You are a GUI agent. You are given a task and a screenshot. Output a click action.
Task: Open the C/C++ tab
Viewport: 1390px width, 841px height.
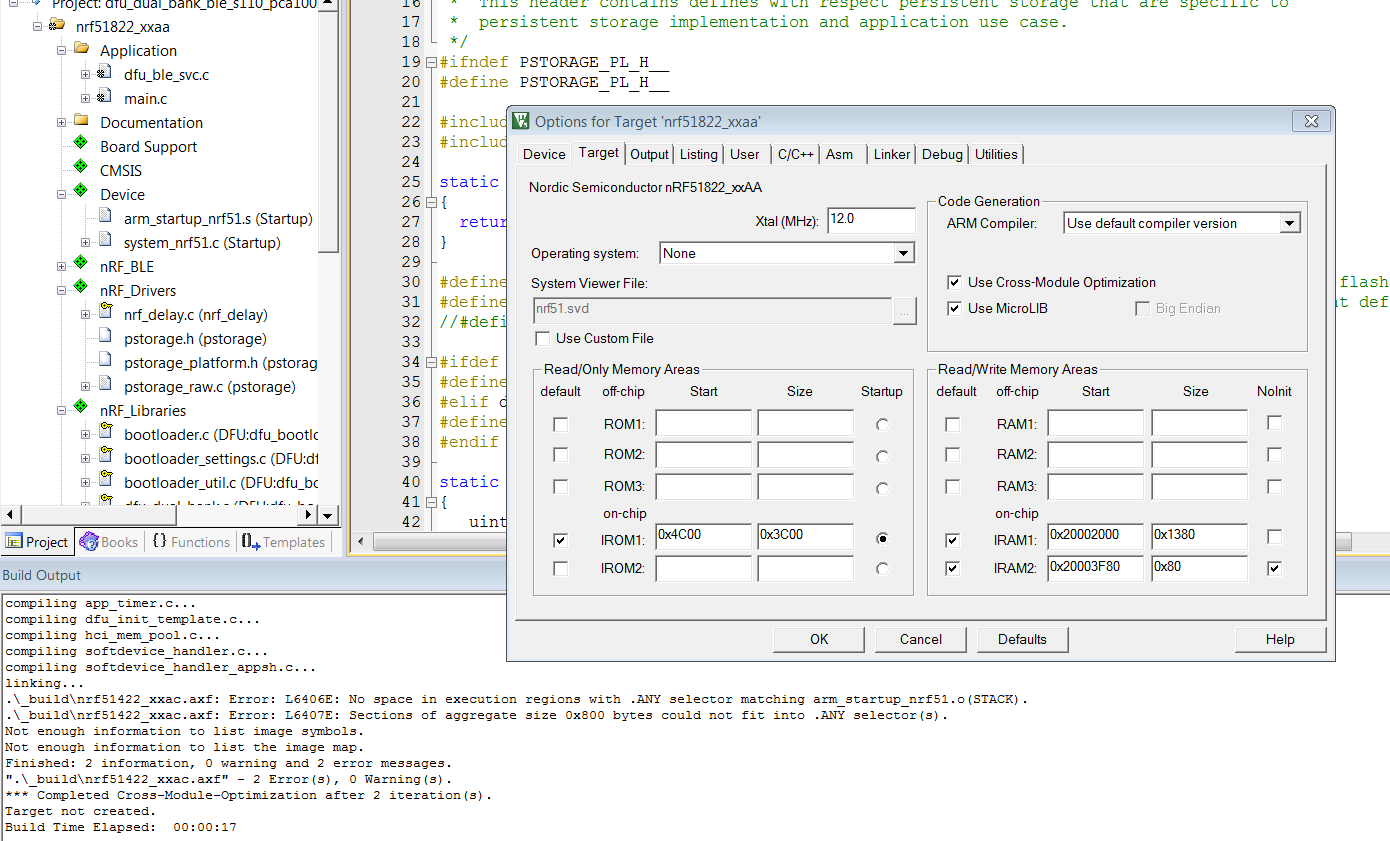(796, 154)
